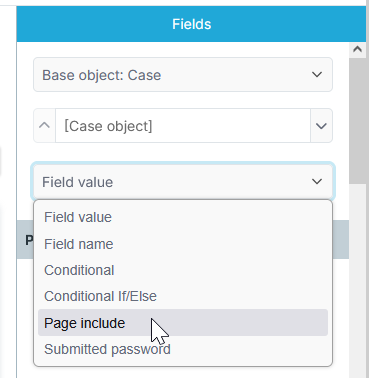Screen dimensions: 369x378
Task: Collapse the focused Field value combo box
Action: click(183, 182)
